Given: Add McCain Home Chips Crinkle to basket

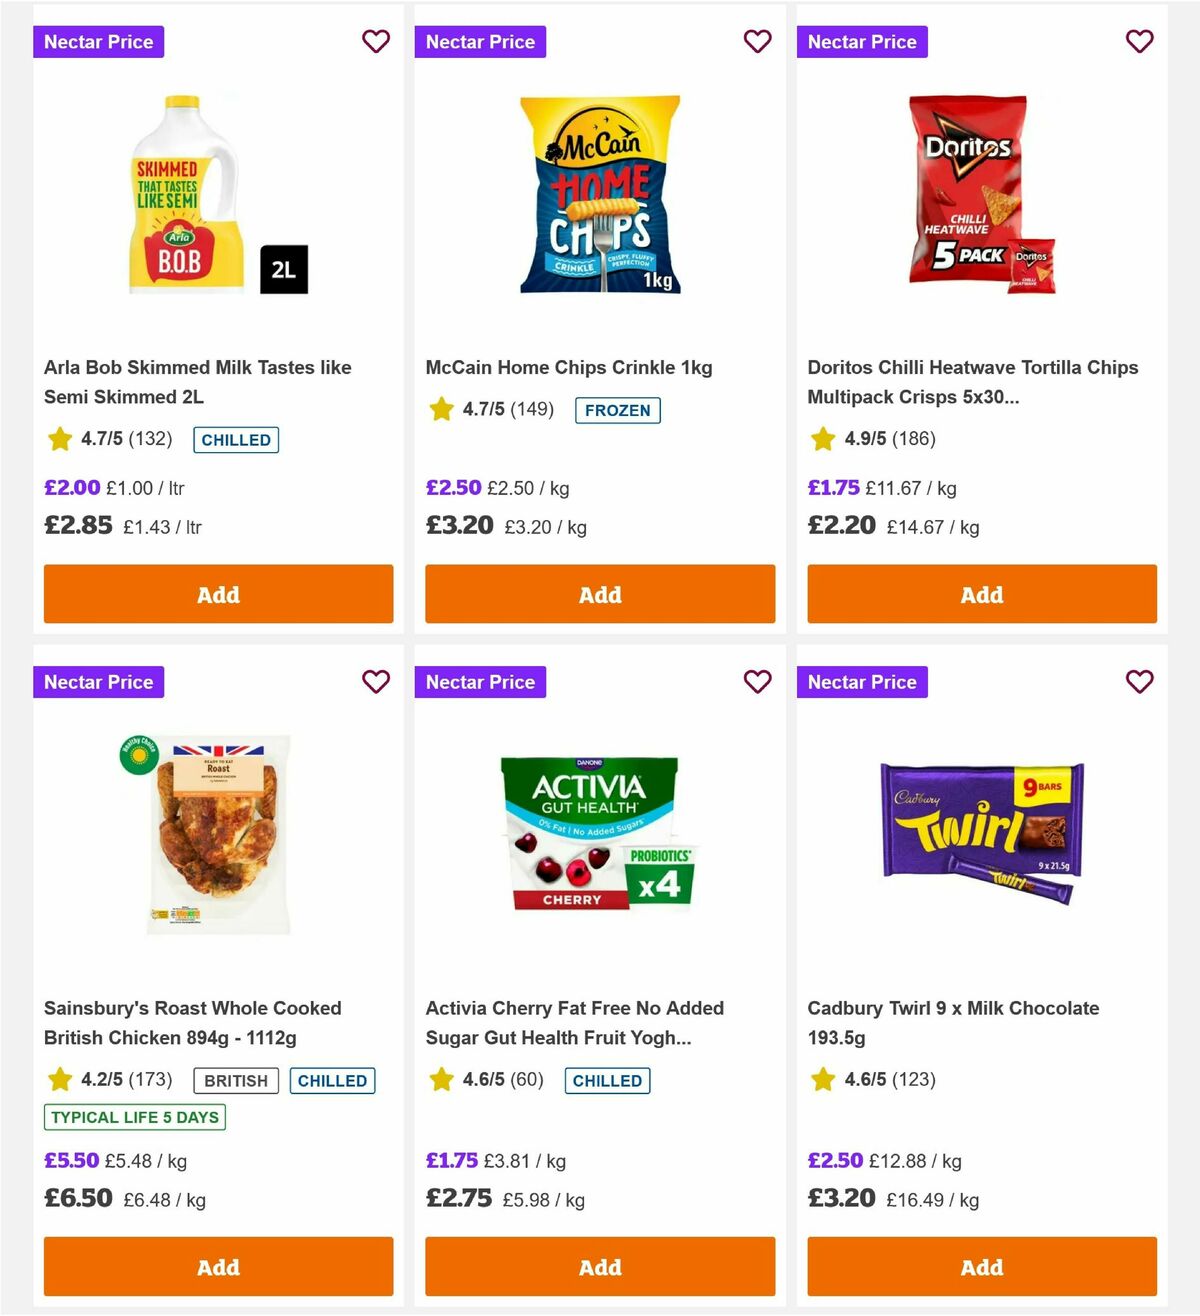Looking at the screenshot, I should pos(599,594).
